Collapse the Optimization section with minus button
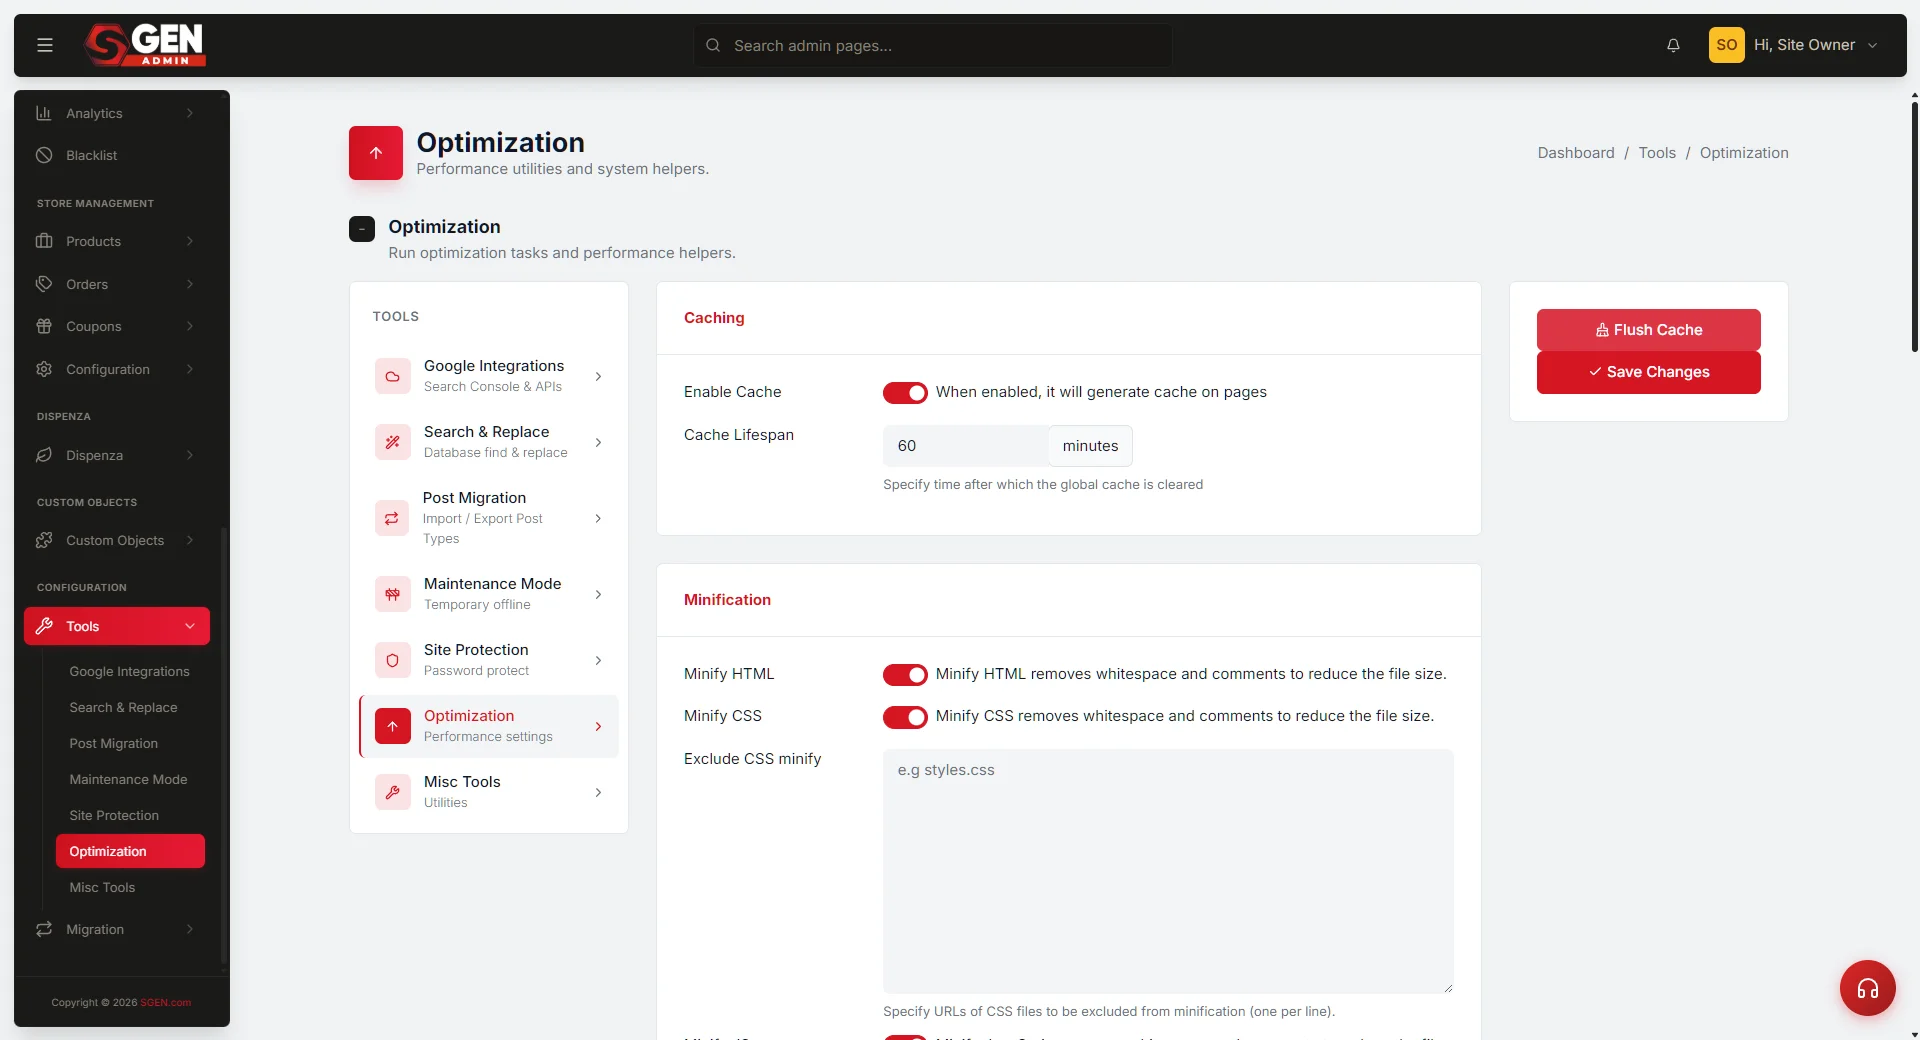 coord(362,229)
